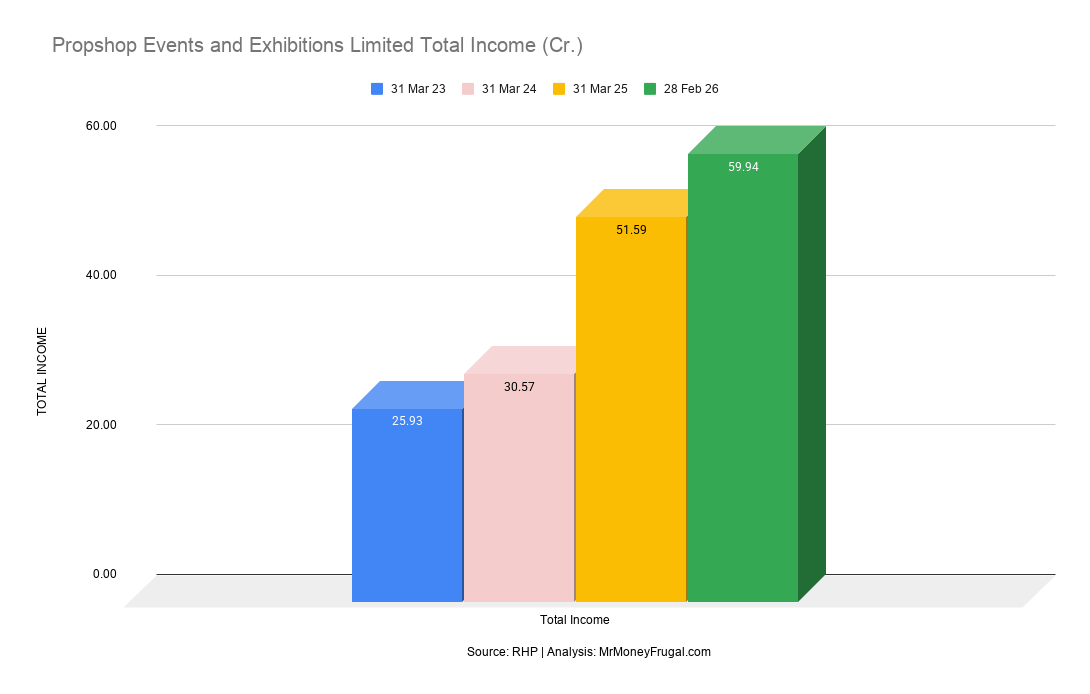This screenshot has height=694, width=1090.
Task: Select the '31 Mar 25' legend label
Action: 600,89
